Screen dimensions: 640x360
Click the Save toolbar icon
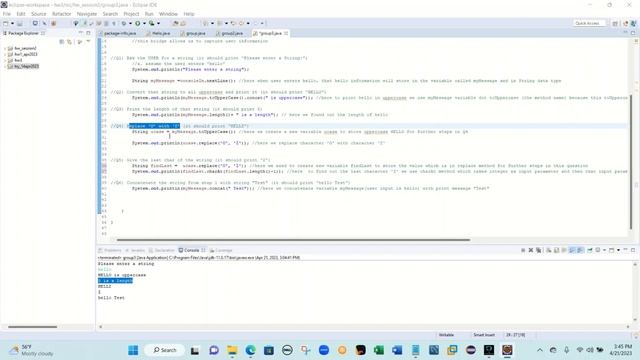20,24
